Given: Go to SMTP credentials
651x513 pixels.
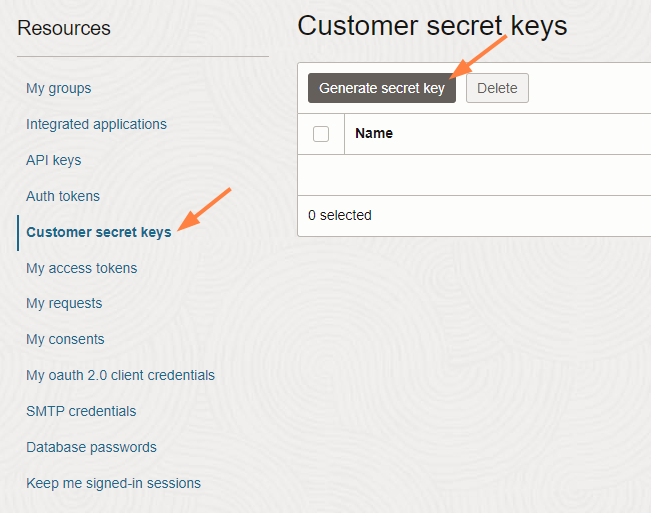Looking at the screenshot, I should [81, 411].
